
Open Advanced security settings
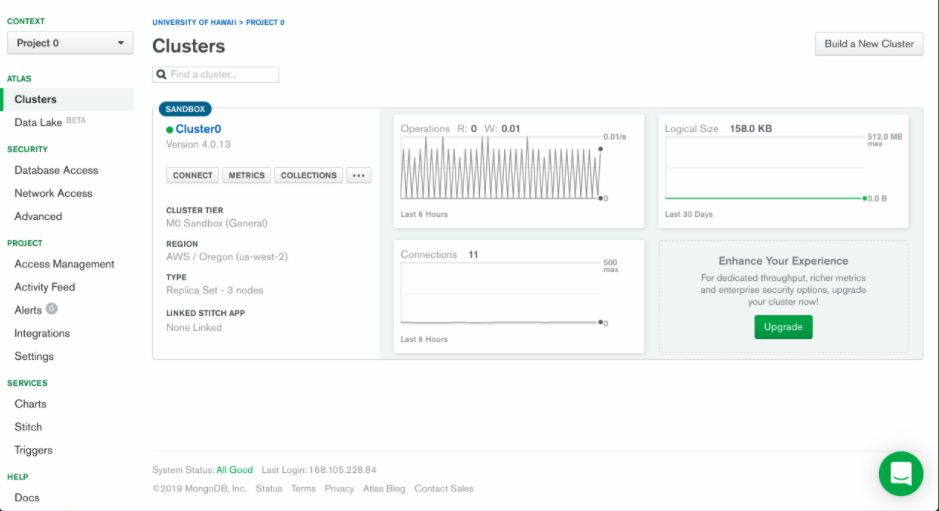(38, 216)
